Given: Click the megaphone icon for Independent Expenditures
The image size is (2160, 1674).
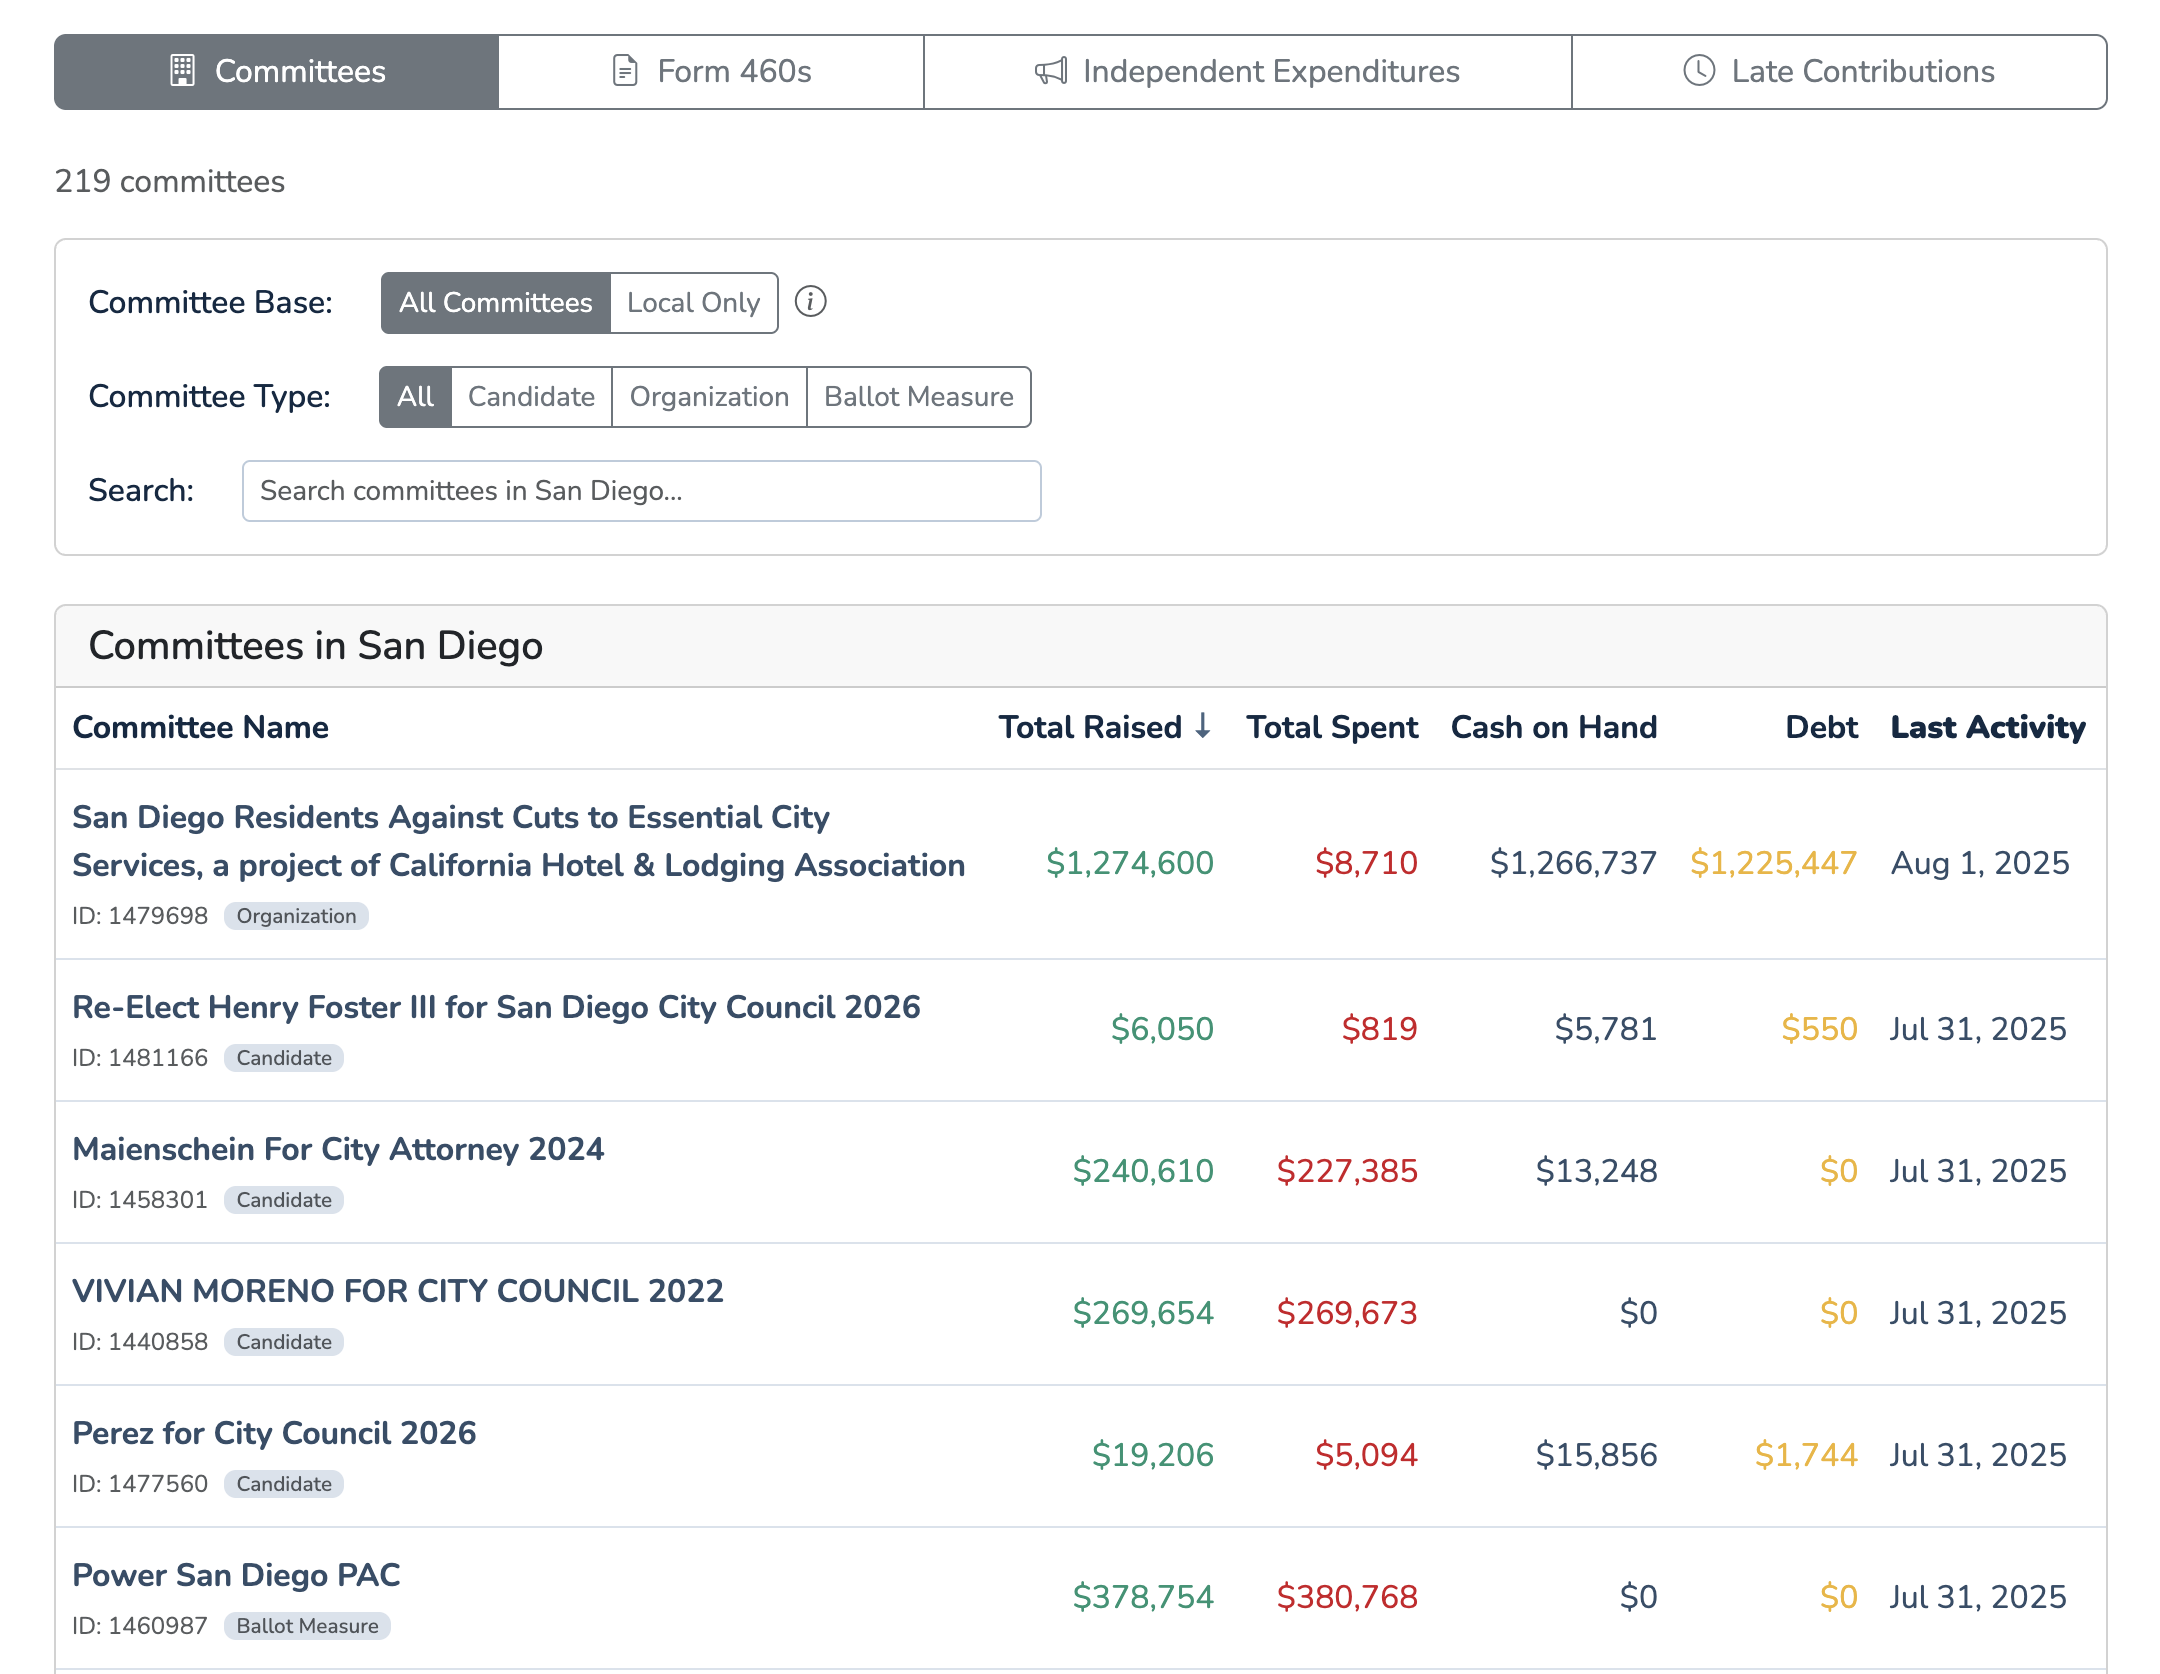Looking at the screenshot, I should 1051,71.
